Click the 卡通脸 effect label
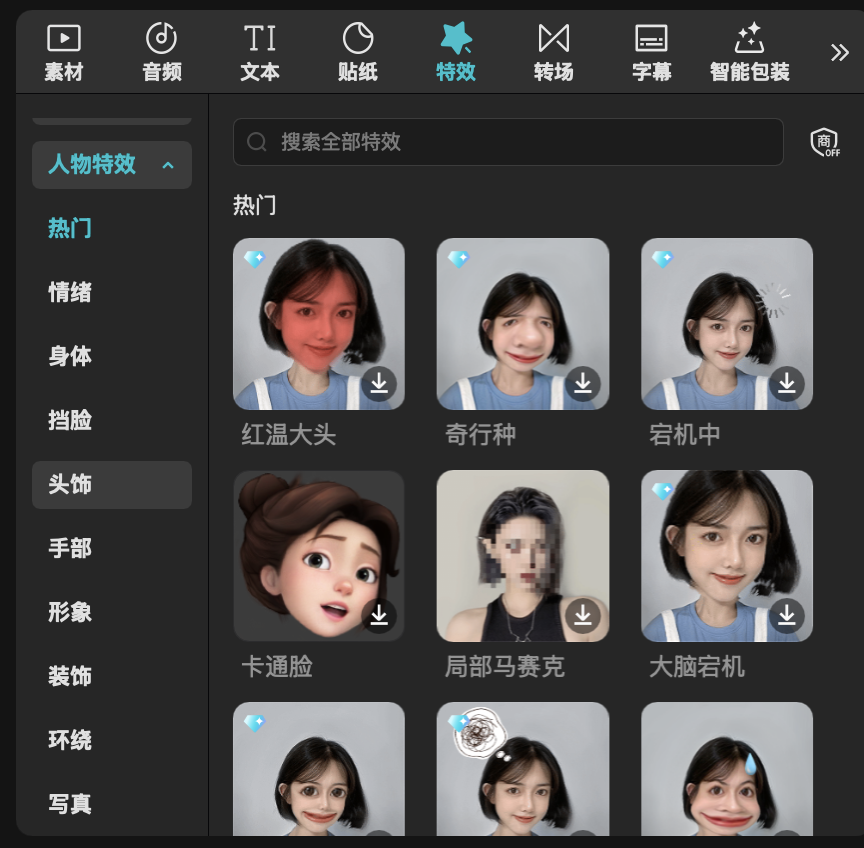 pyautogui.click(x=277, y=667)
